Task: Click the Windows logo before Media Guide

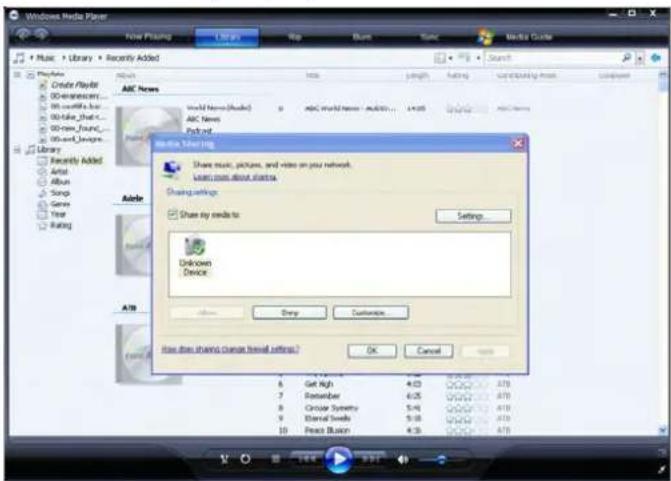Action: coord(486,37)
